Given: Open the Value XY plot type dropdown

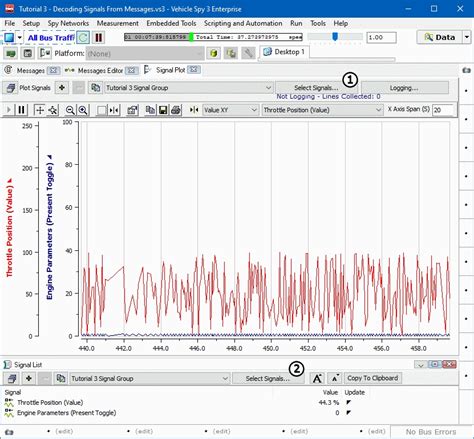Looking at the screenshot, I should click(230, 110).
